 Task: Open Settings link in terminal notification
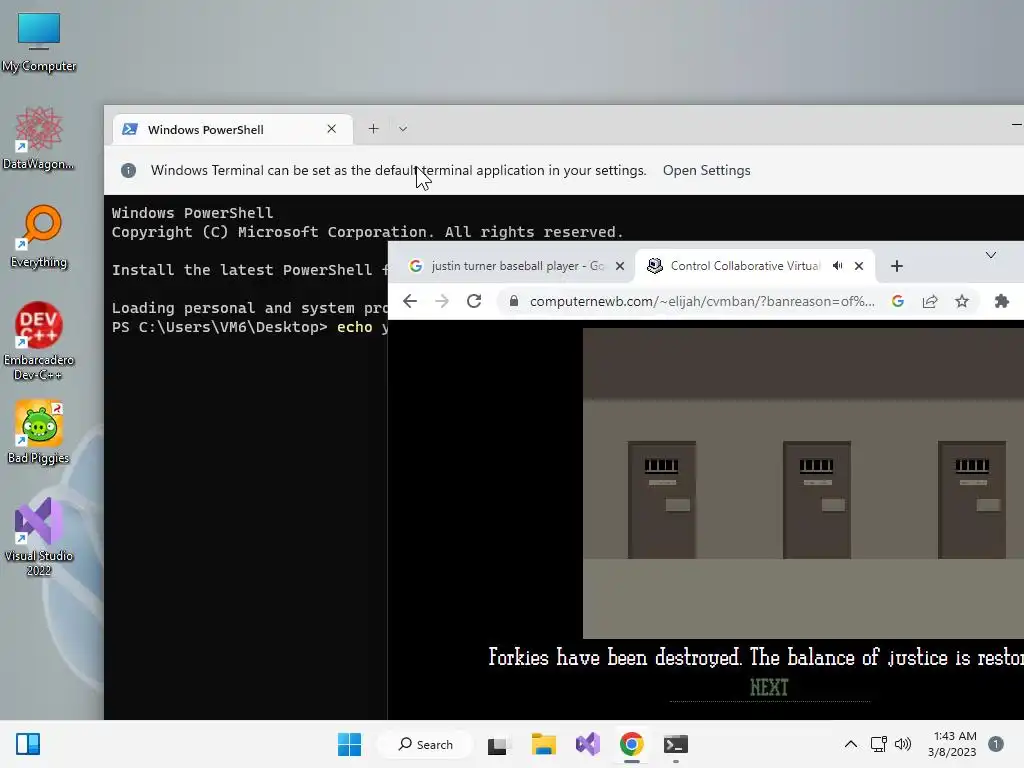coord(707,170)
